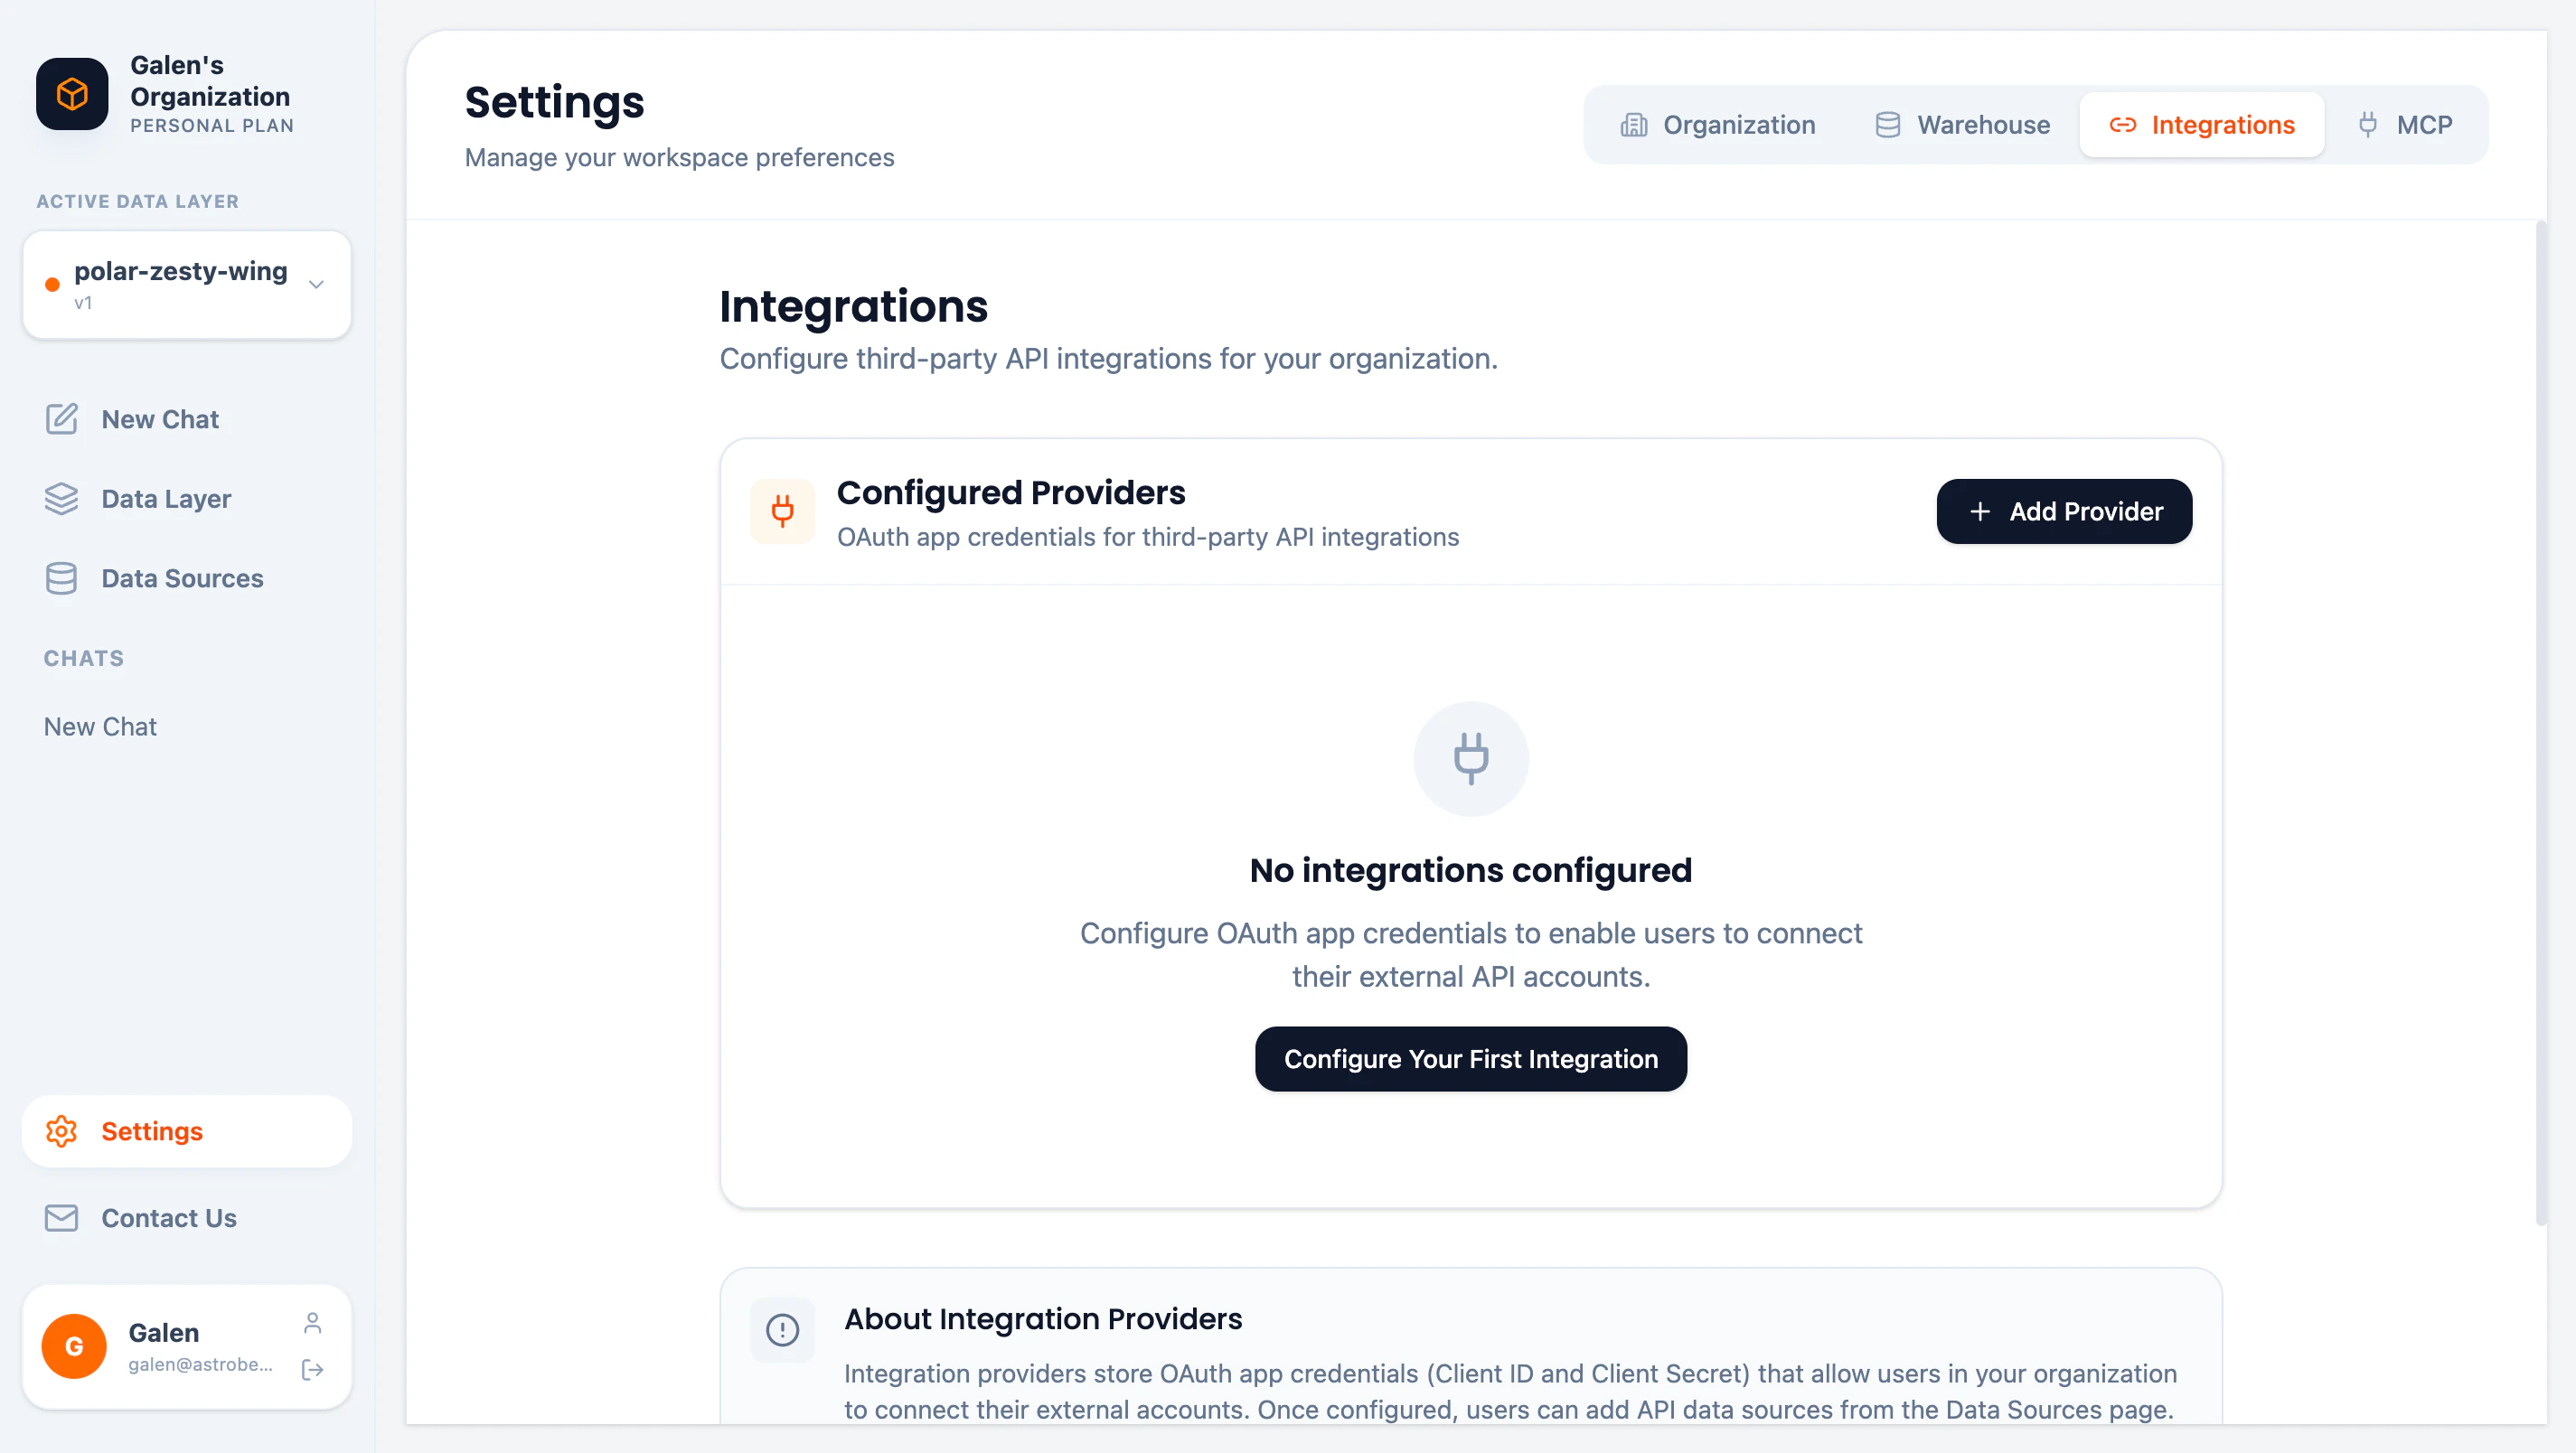The width and height of the screenshot is (2576, 1453).
Task: Select the Integrations link icon
Action: tap(2125, 124)
